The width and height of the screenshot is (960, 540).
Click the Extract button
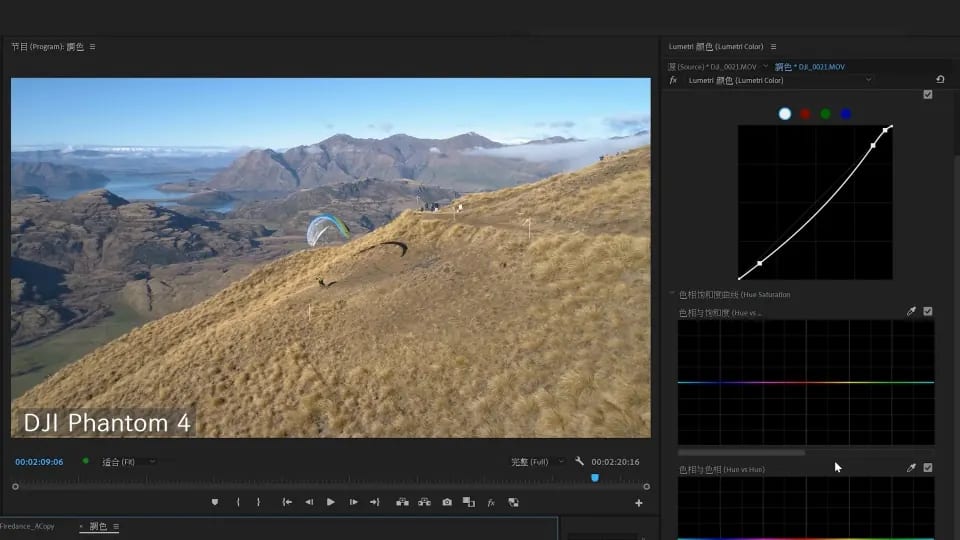pyautogui.click(x=424, y=502)
